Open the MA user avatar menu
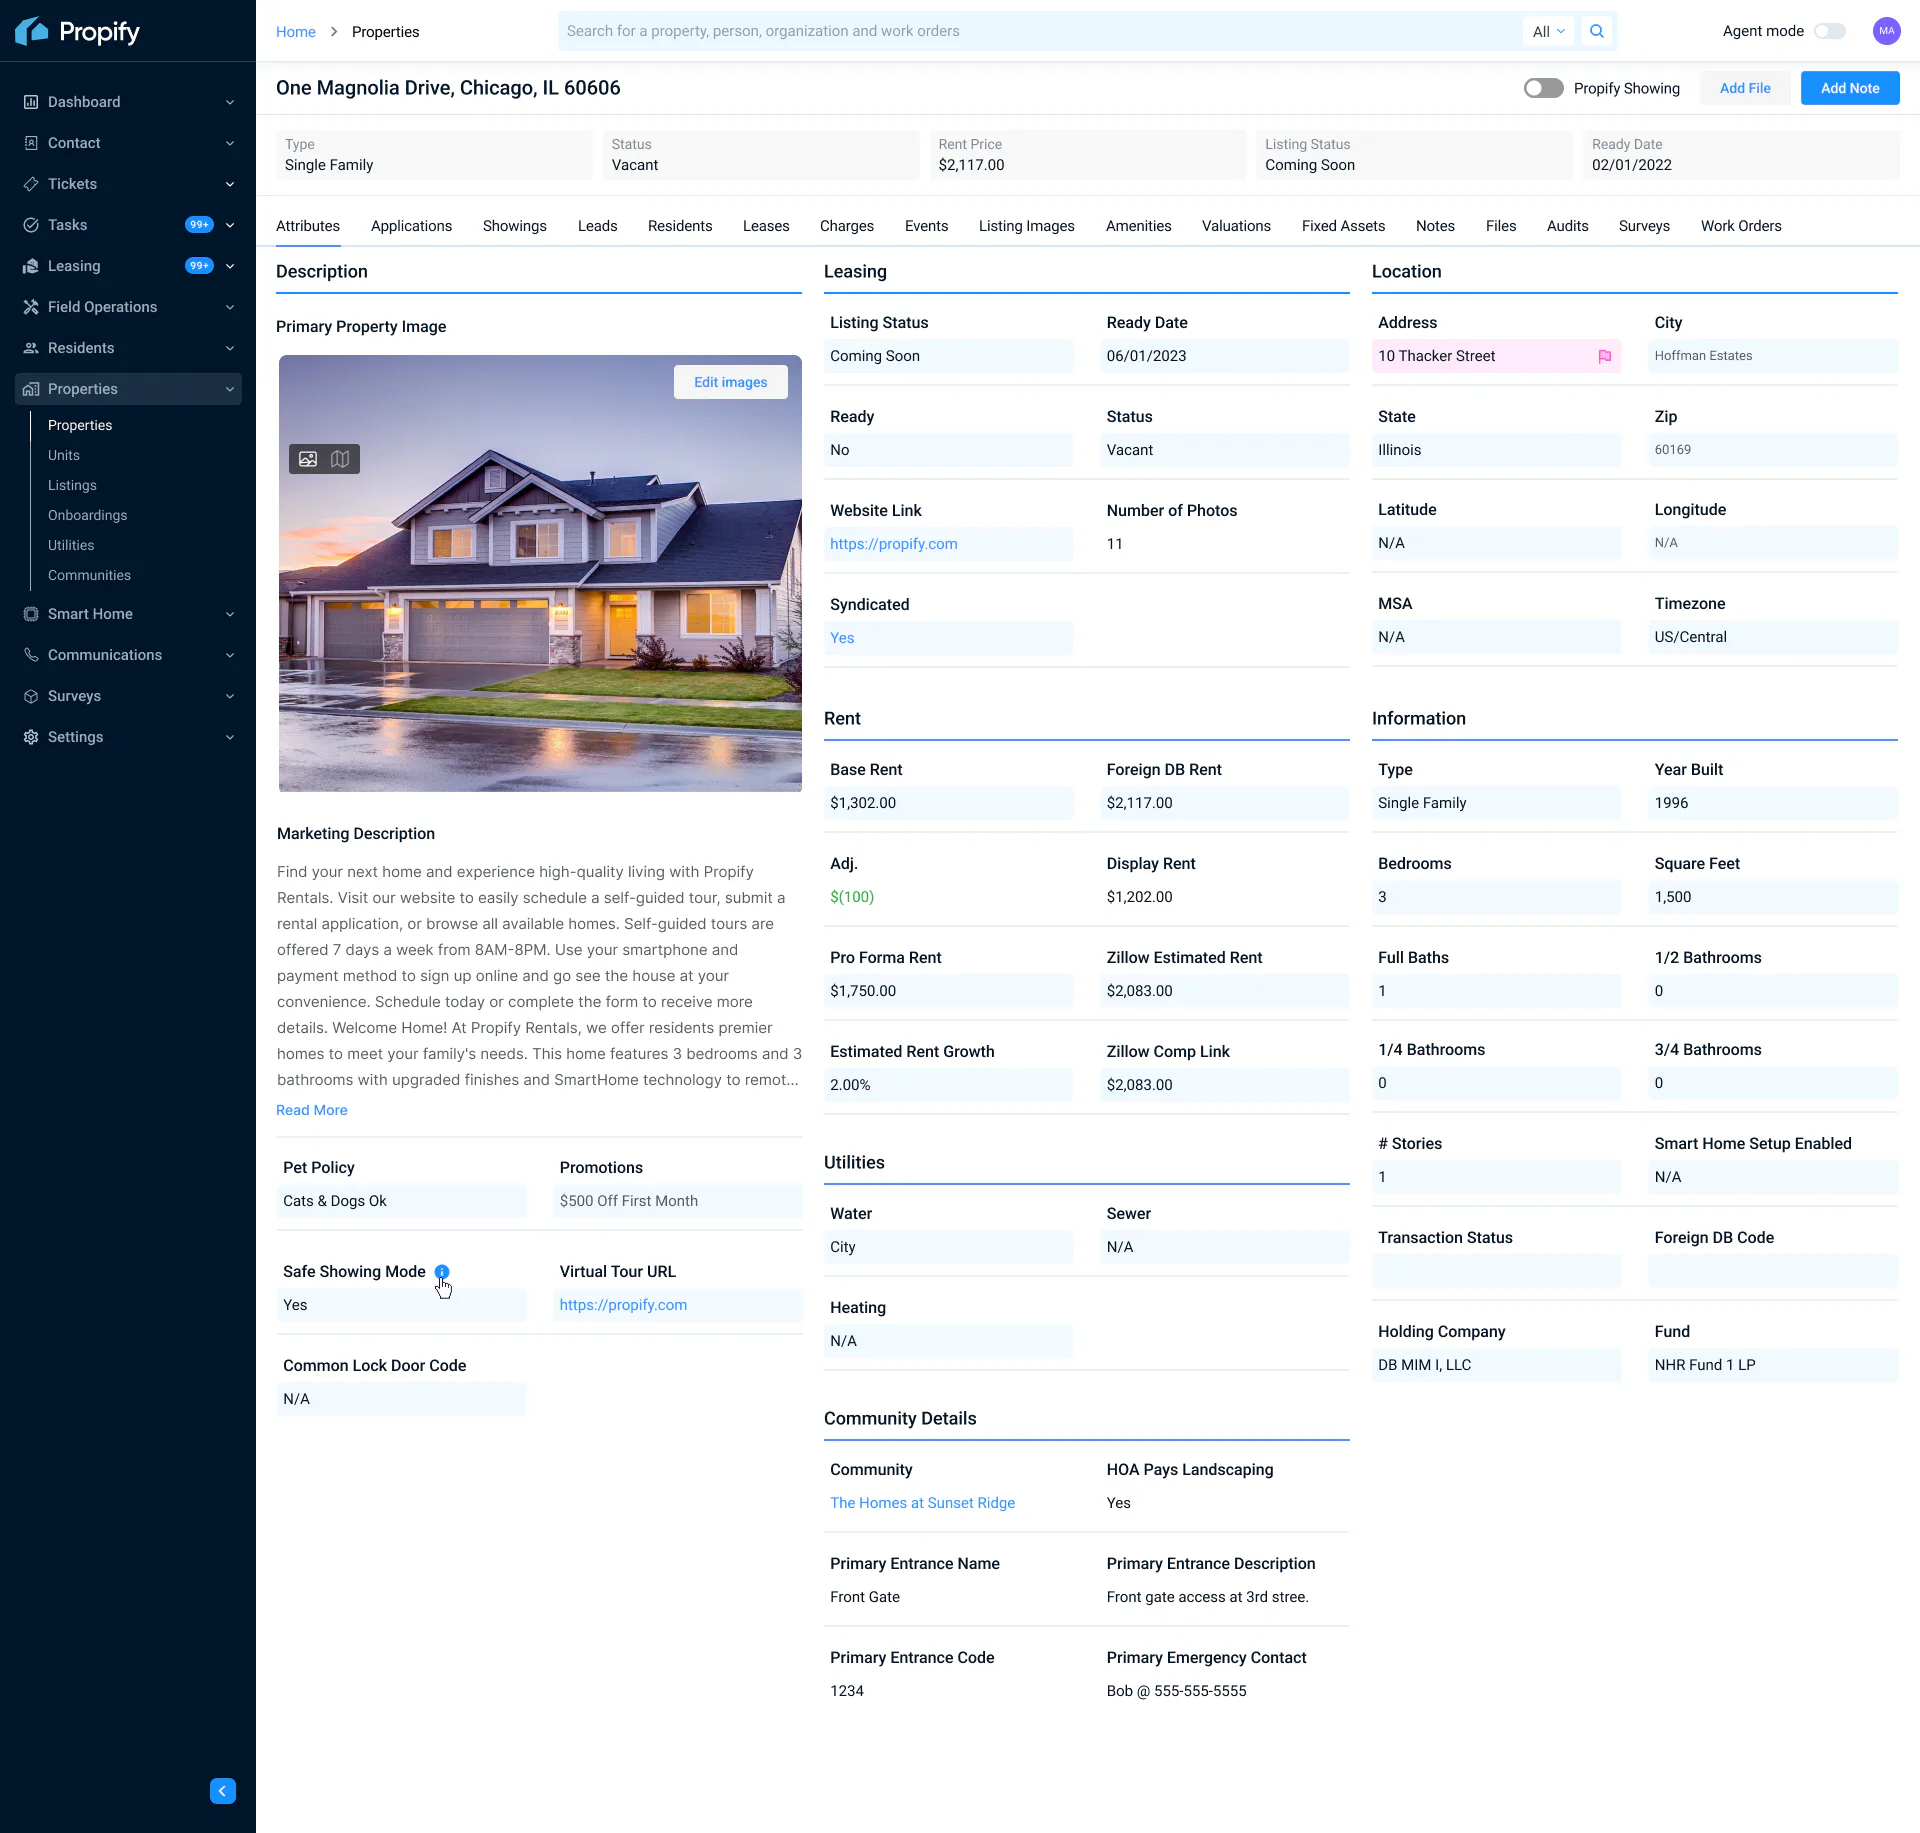 [x=1887, y=31]
